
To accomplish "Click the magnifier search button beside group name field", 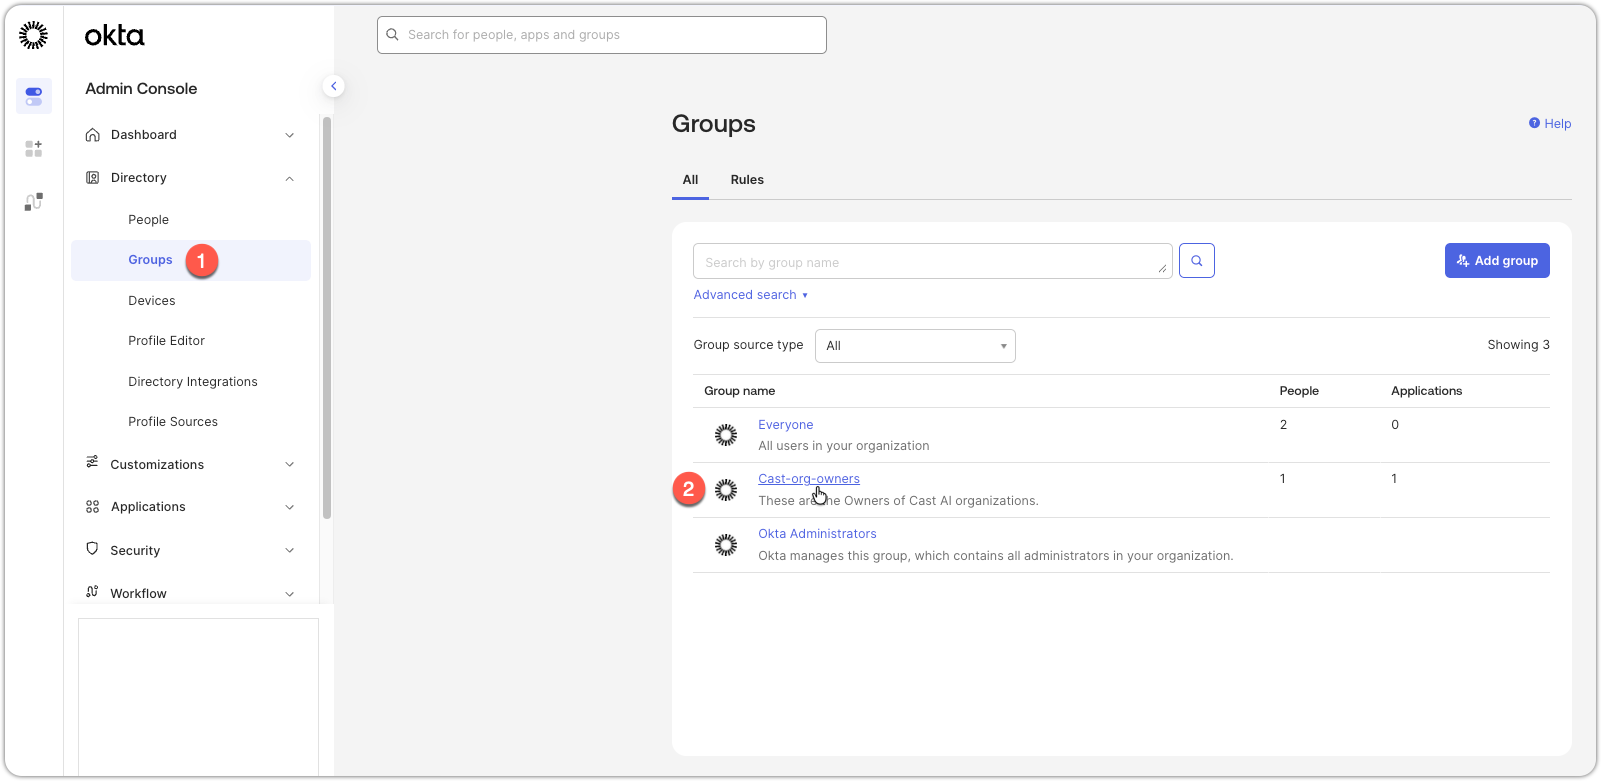I will pos(1197,261).
